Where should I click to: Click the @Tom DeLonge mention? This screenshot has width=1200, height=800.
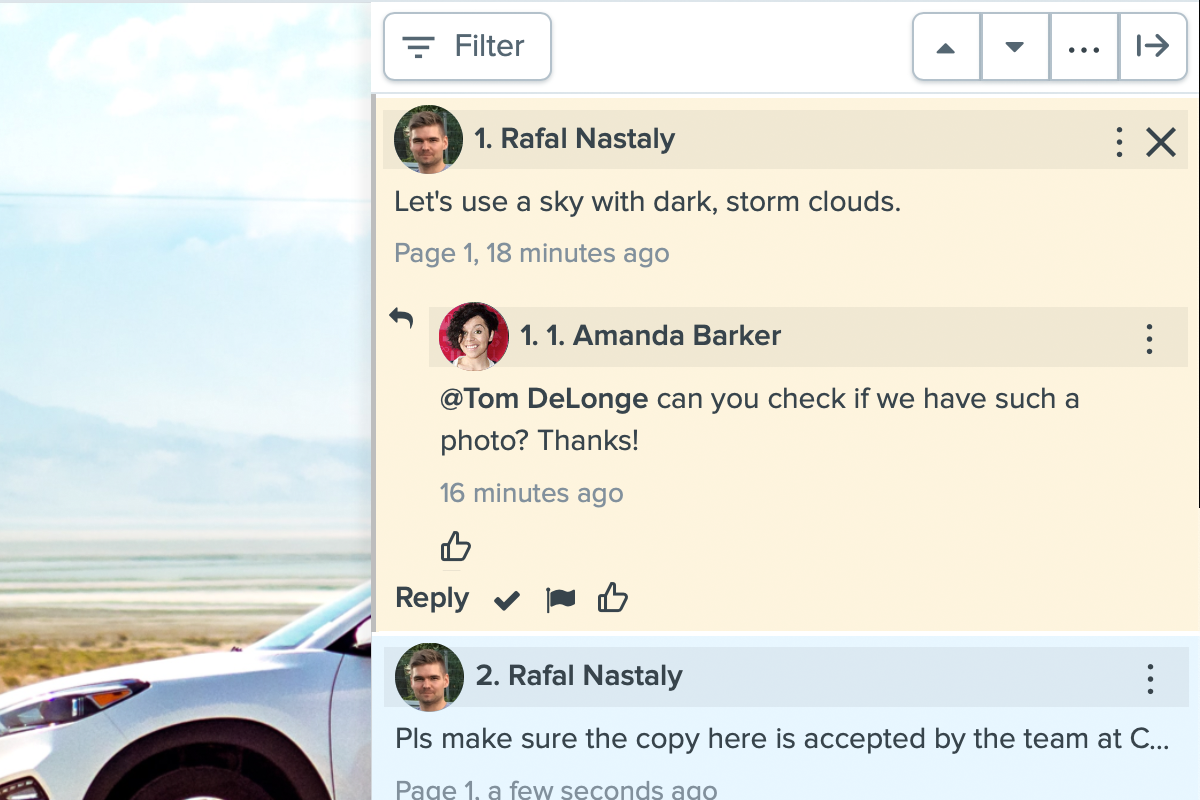(544, 399)
